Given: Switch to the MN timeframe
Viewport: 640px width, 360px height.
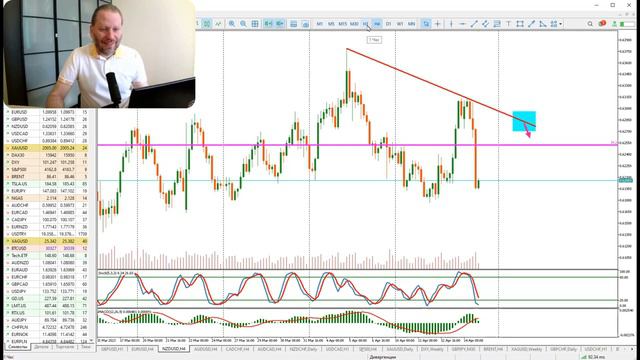Looking at the screenshot, I should (411, 24).
